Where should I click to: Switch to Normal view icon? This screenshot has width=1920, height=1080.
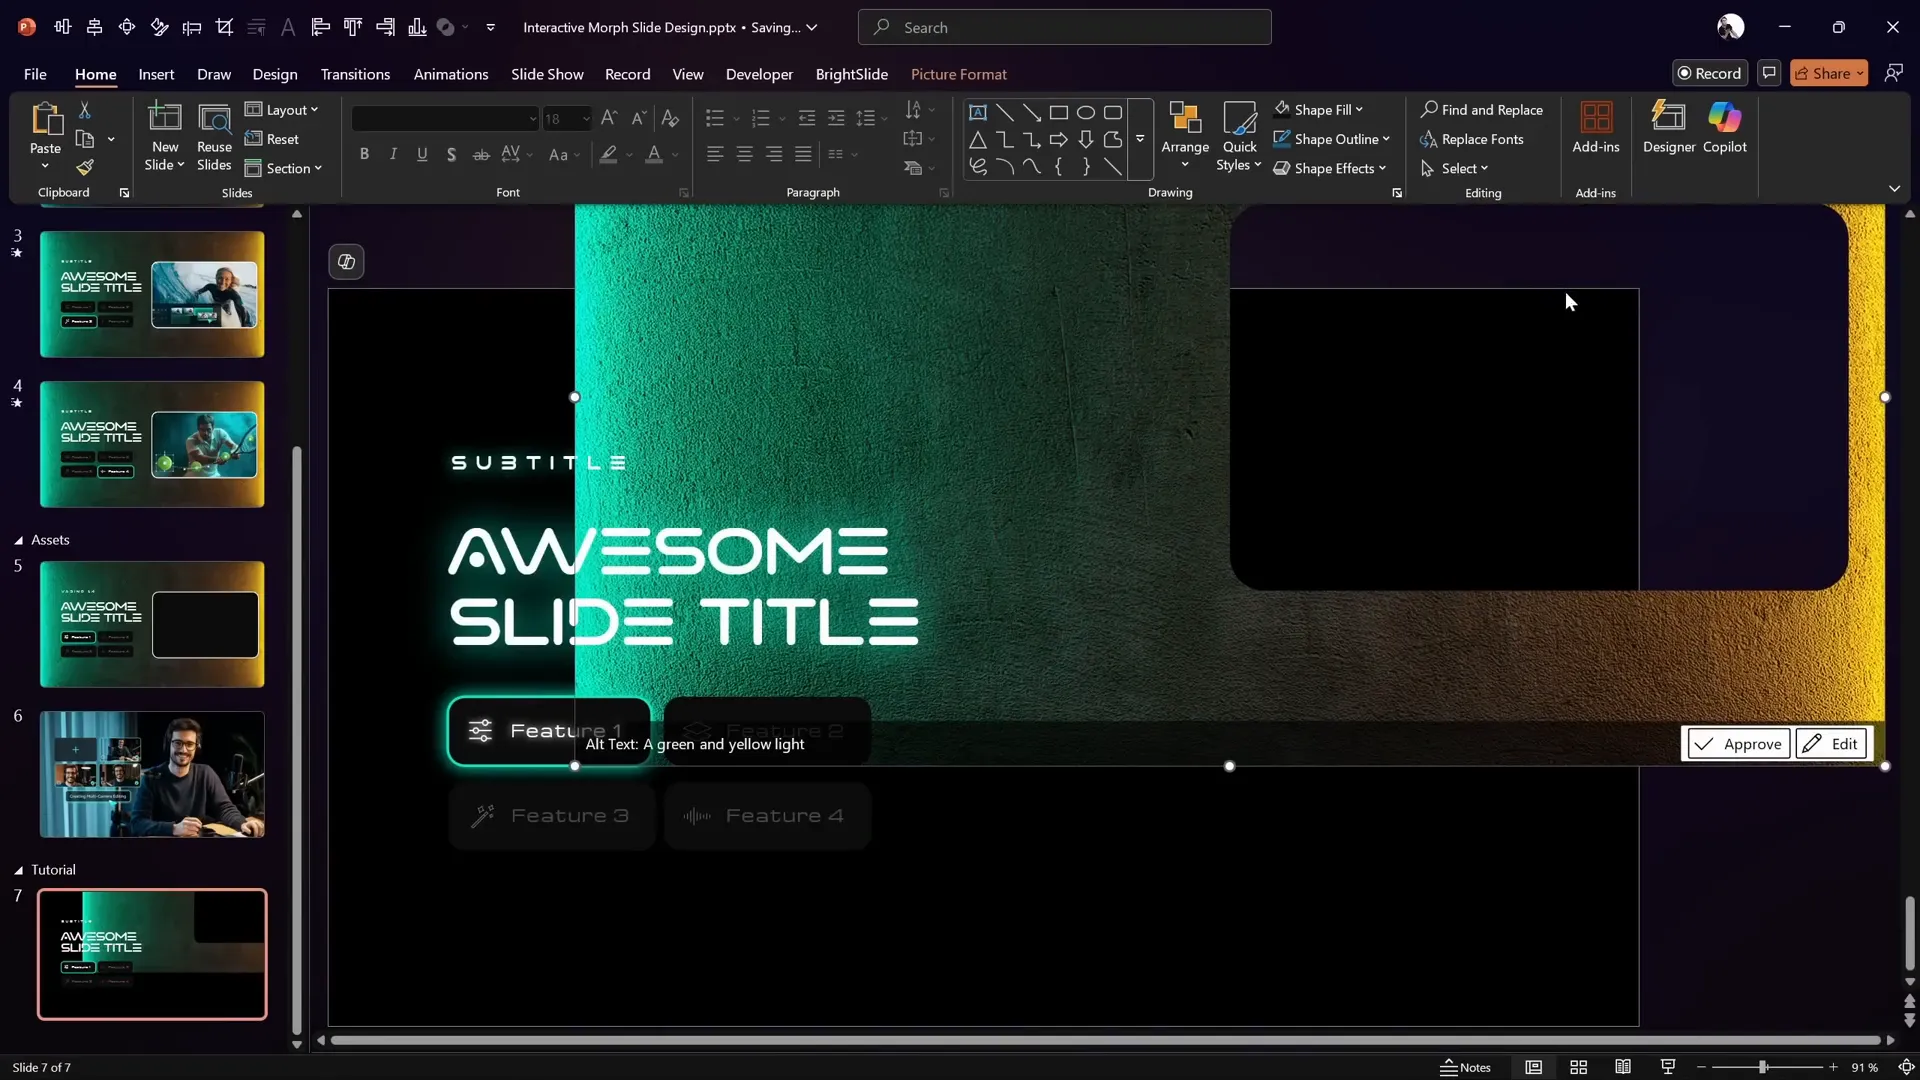pyautogui.click(x=1533, y=1067)
